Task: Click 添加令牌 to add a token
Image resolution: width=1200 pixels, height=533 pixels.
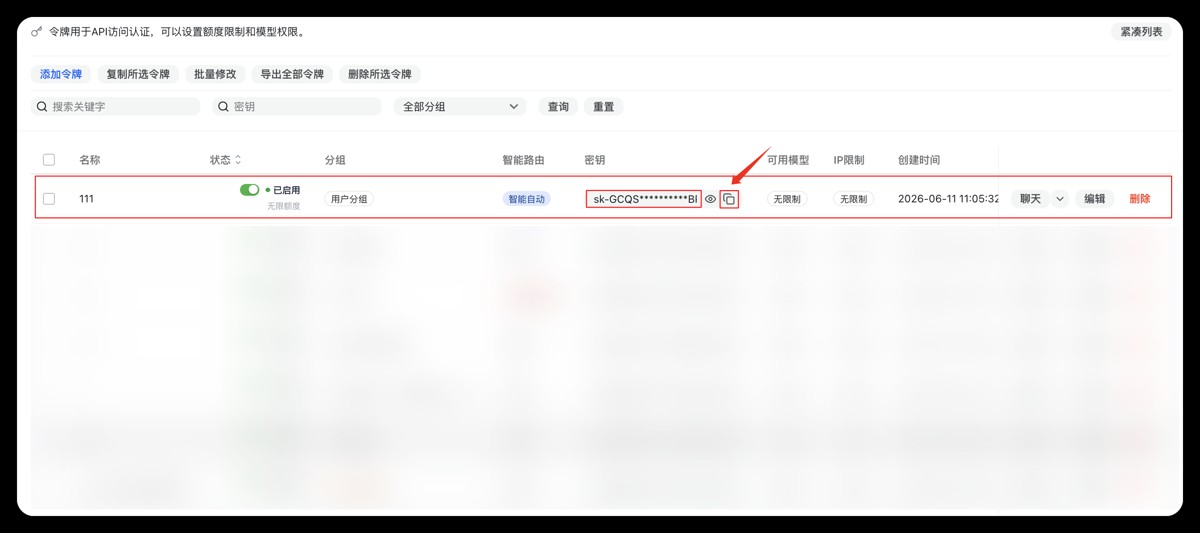Action: 60,74
